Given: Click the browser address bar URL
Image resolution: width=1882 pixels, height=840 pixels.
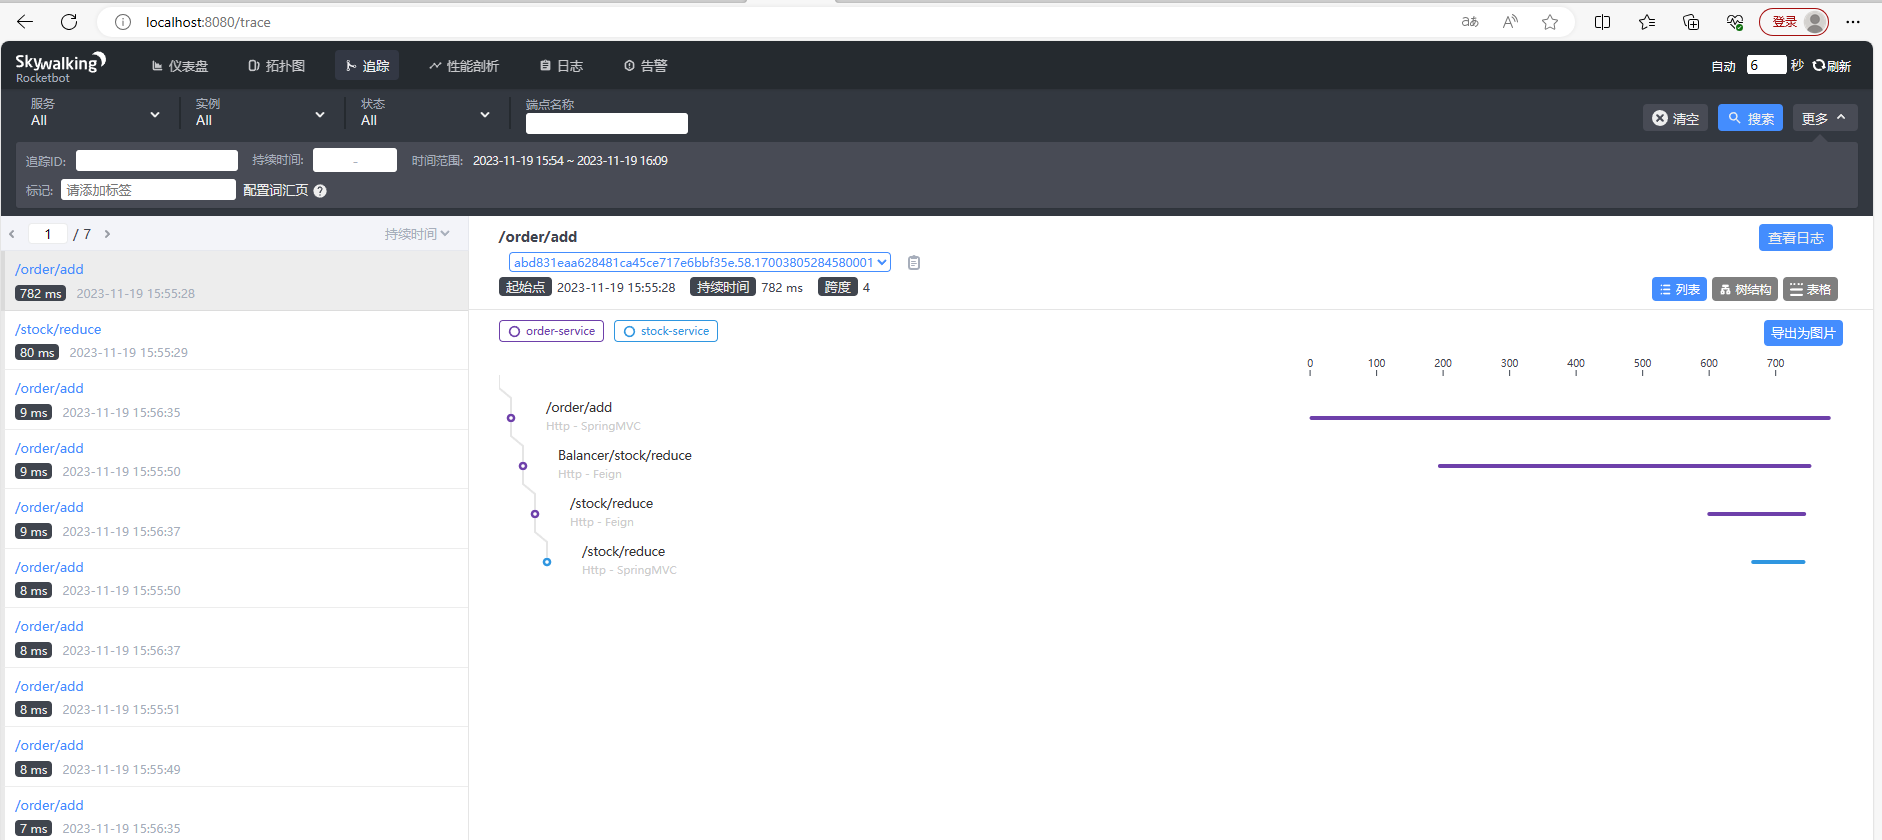Looking at the screenshot, I should pos(208,22).
